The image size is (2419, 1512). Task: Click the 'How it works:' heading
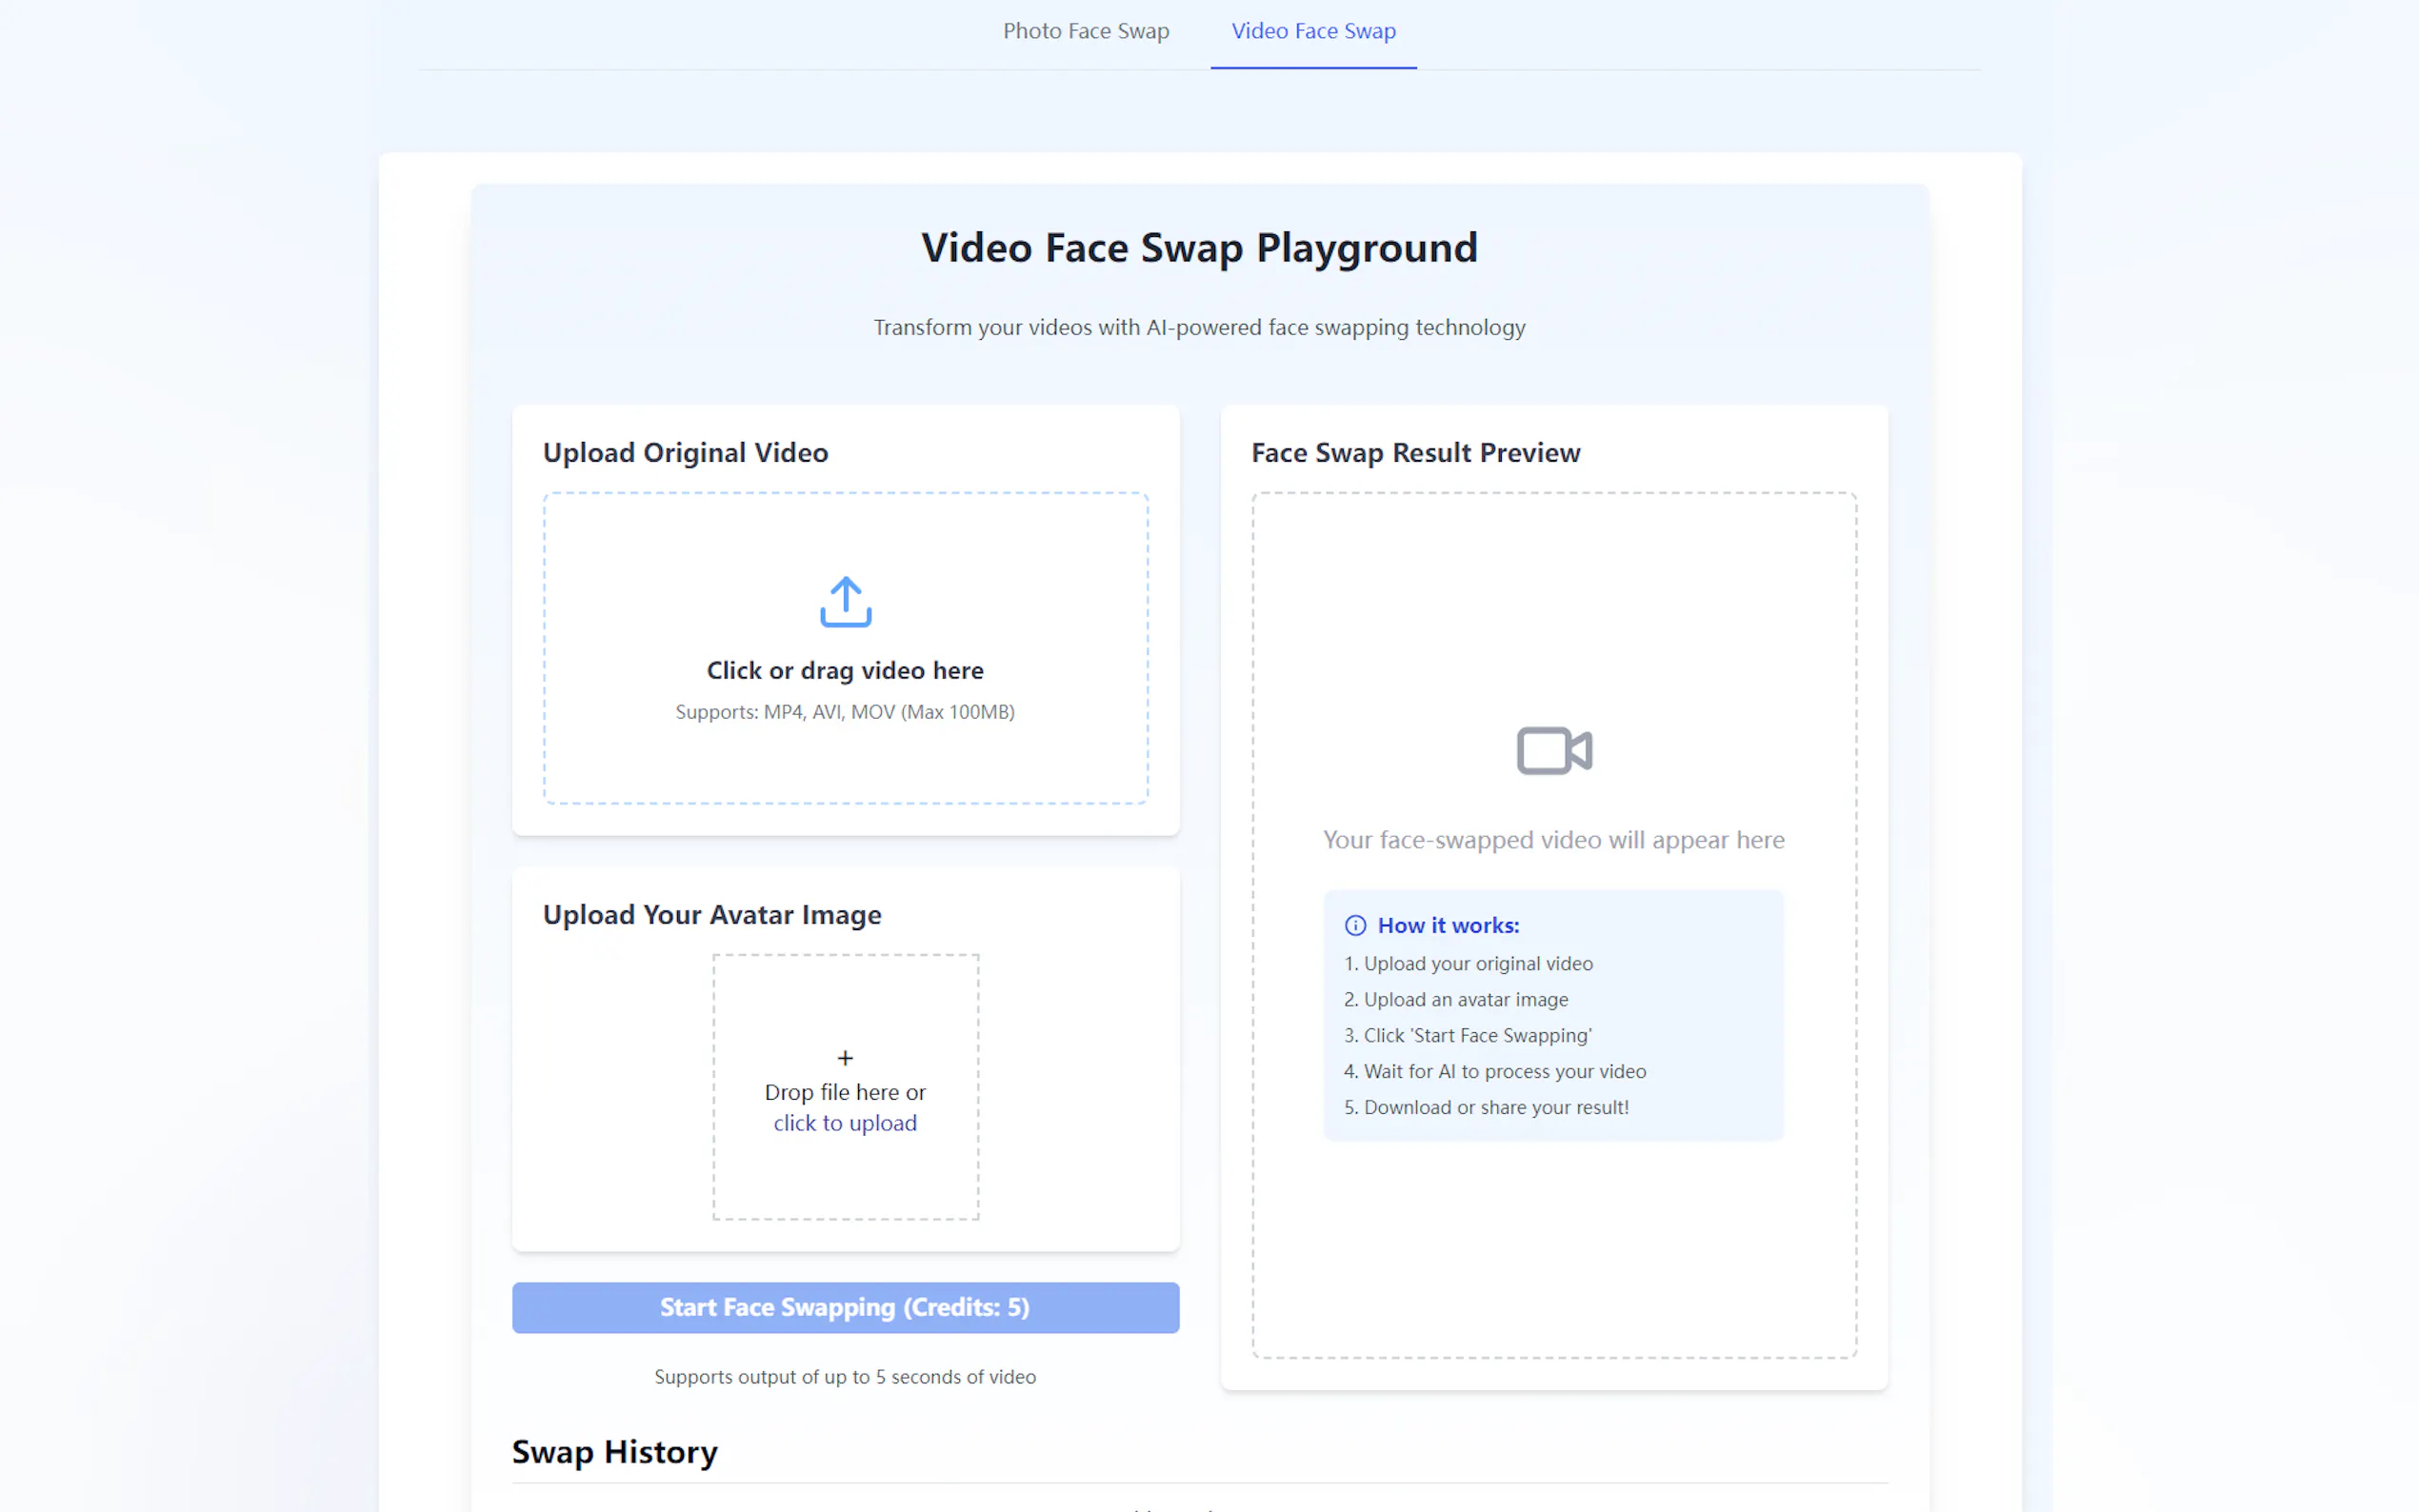(x=1448, y=926)
